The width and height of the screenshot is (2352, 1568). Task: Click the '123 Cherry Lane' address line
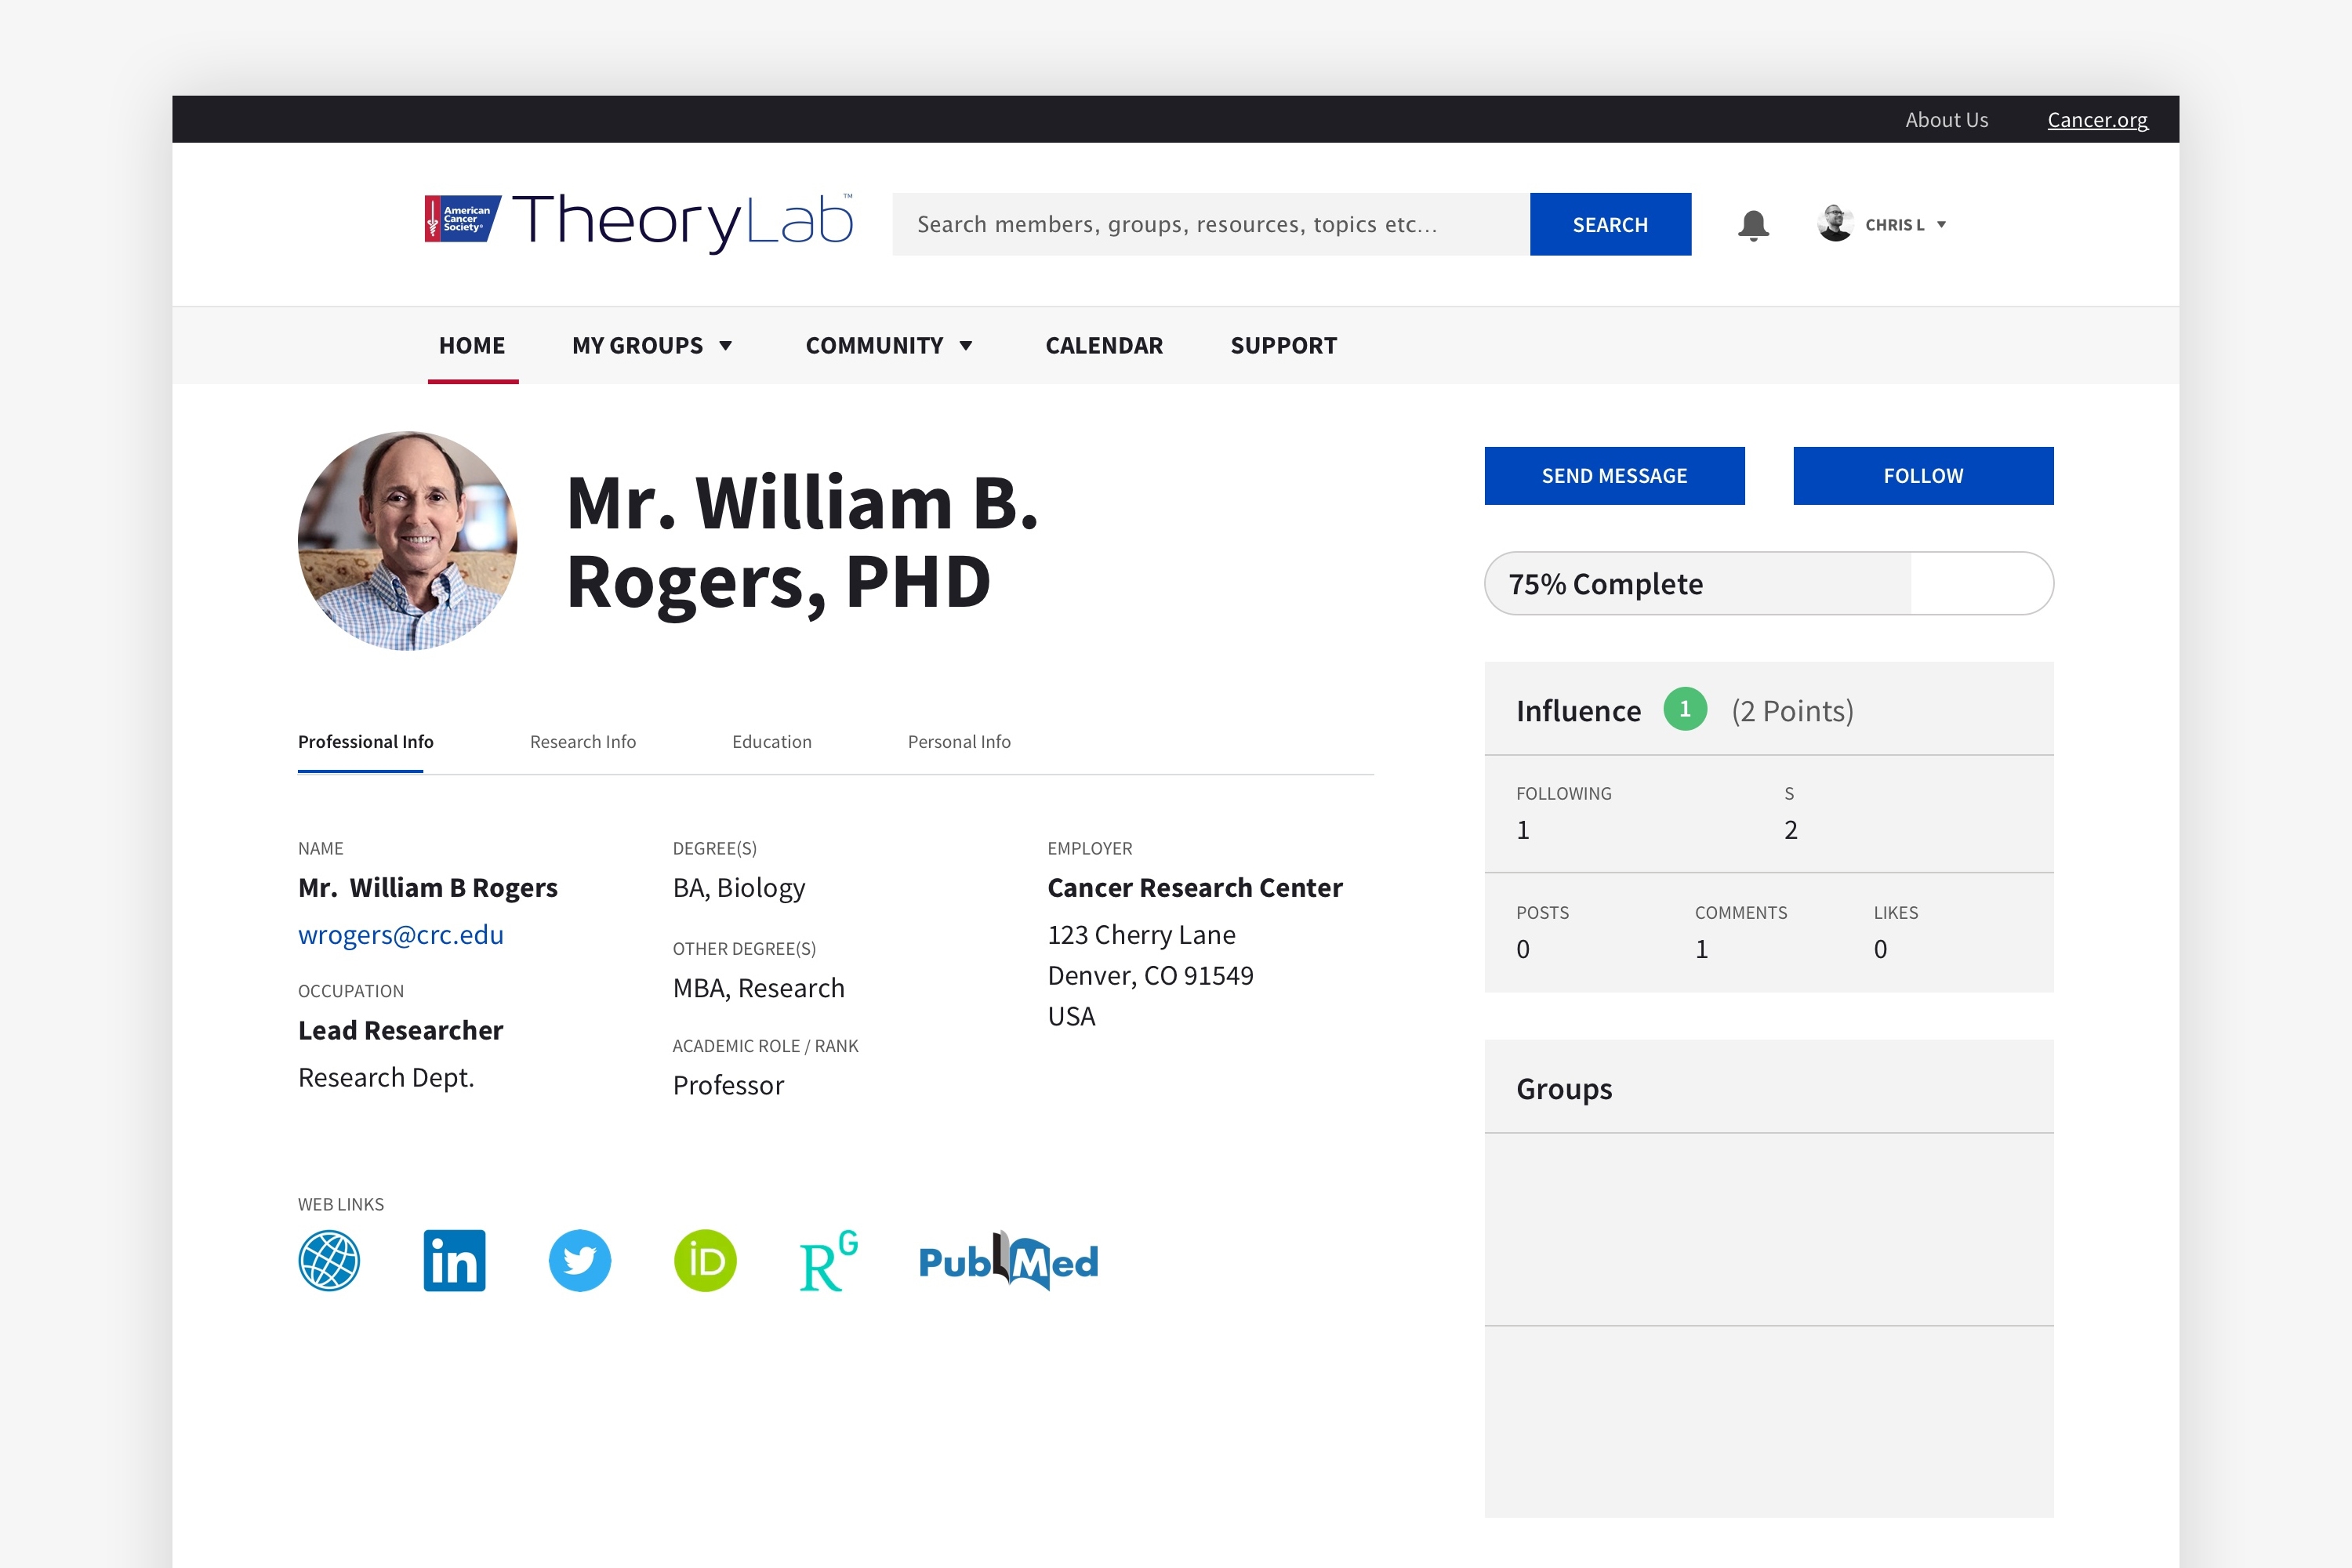tap(1141, 935)
